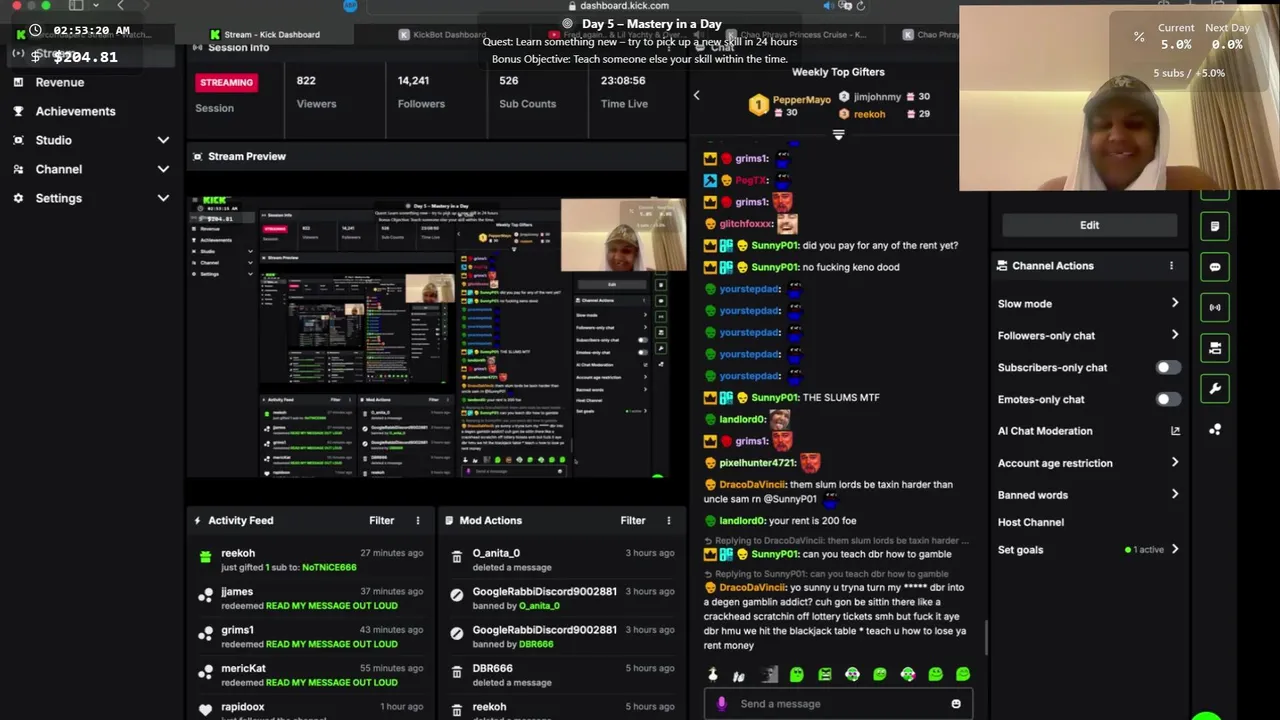This screenshot has height=720, width=1280.
Task: Click the purple microphone icon in message box
Action: pos(722,704)
